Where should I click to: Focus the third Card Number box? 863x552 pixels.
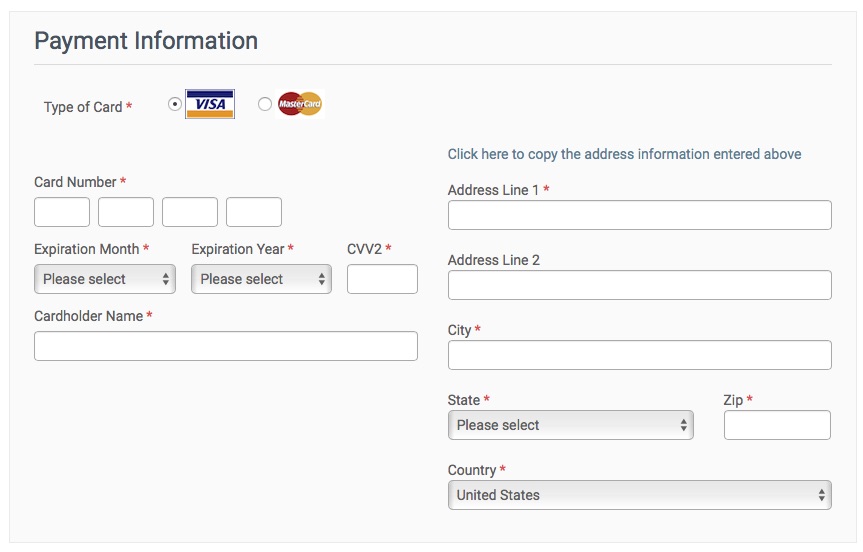(190, 212)
